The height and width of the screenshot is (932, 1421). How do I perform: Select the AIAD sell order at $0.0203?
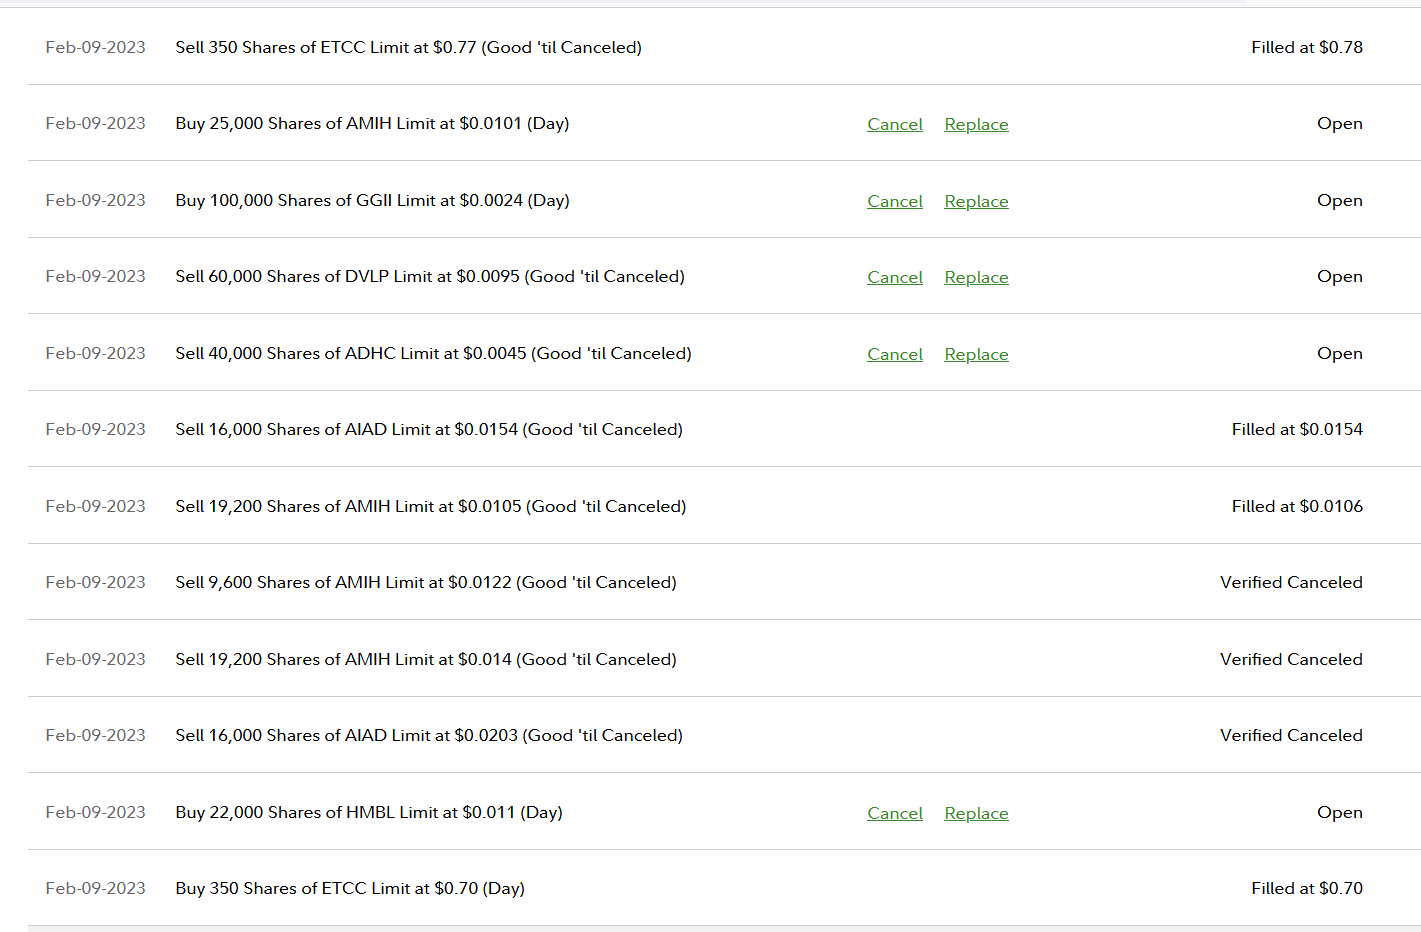pos(429,735)
